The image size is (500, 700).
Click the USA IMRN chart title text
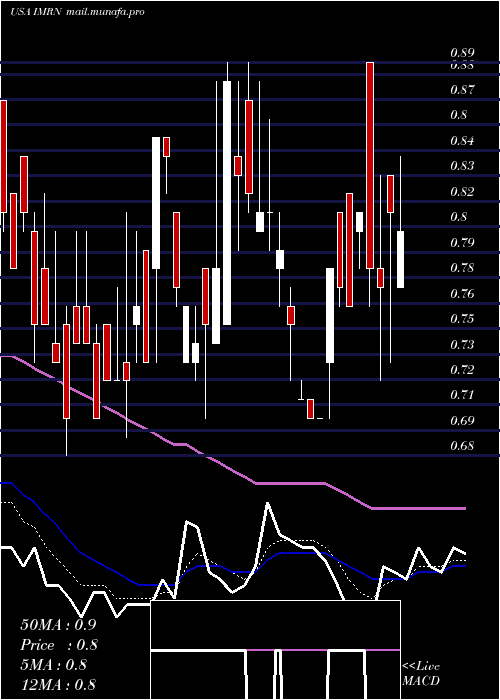36,12
